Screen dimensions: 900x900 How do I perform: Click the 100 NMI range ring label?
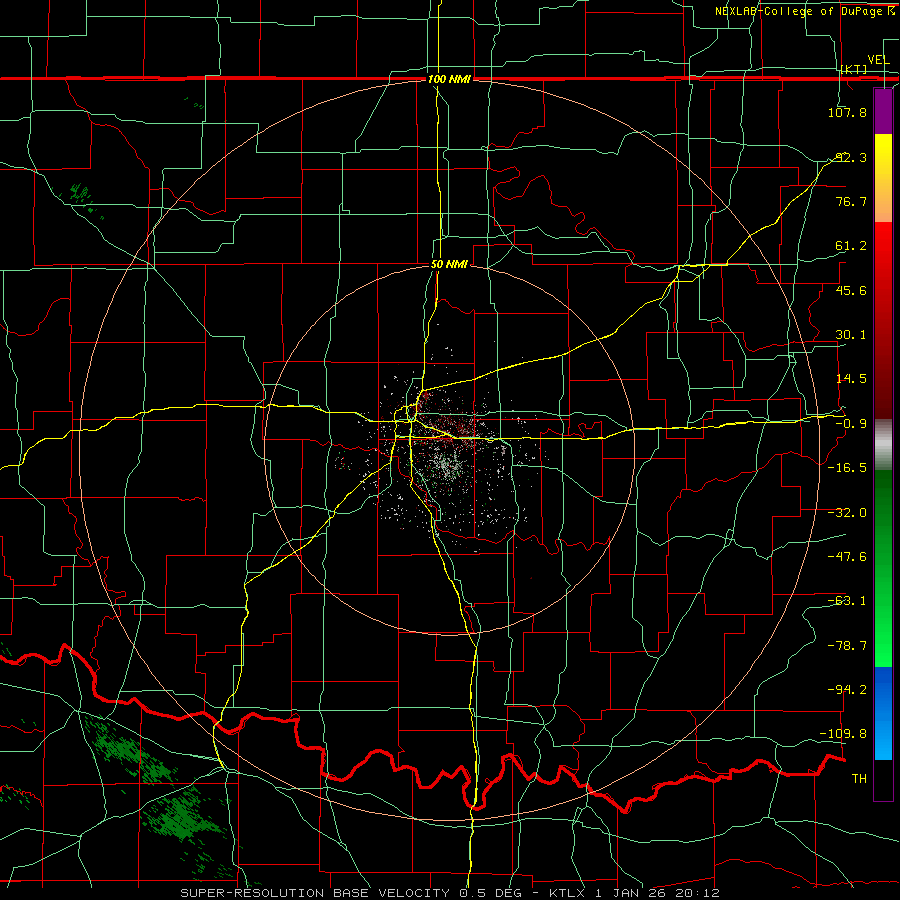click(449, 79)
